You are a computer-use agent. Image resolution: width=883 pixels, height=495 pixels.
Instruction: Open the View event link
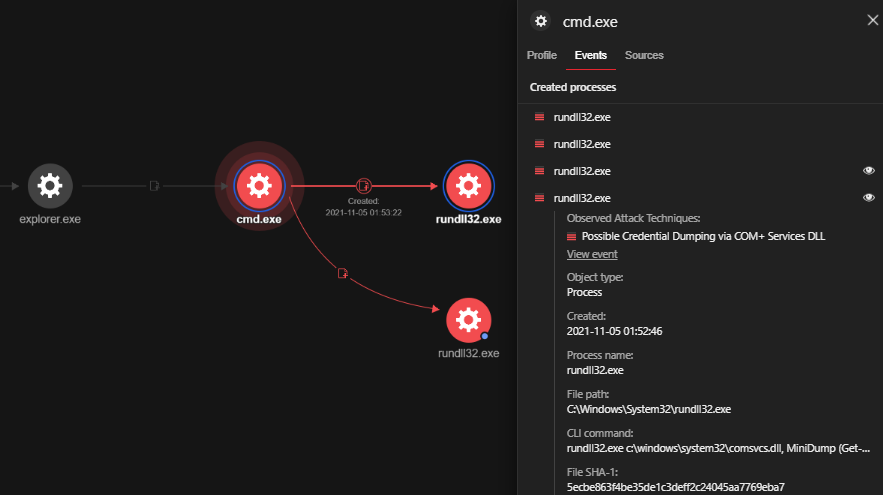[592, 254]
